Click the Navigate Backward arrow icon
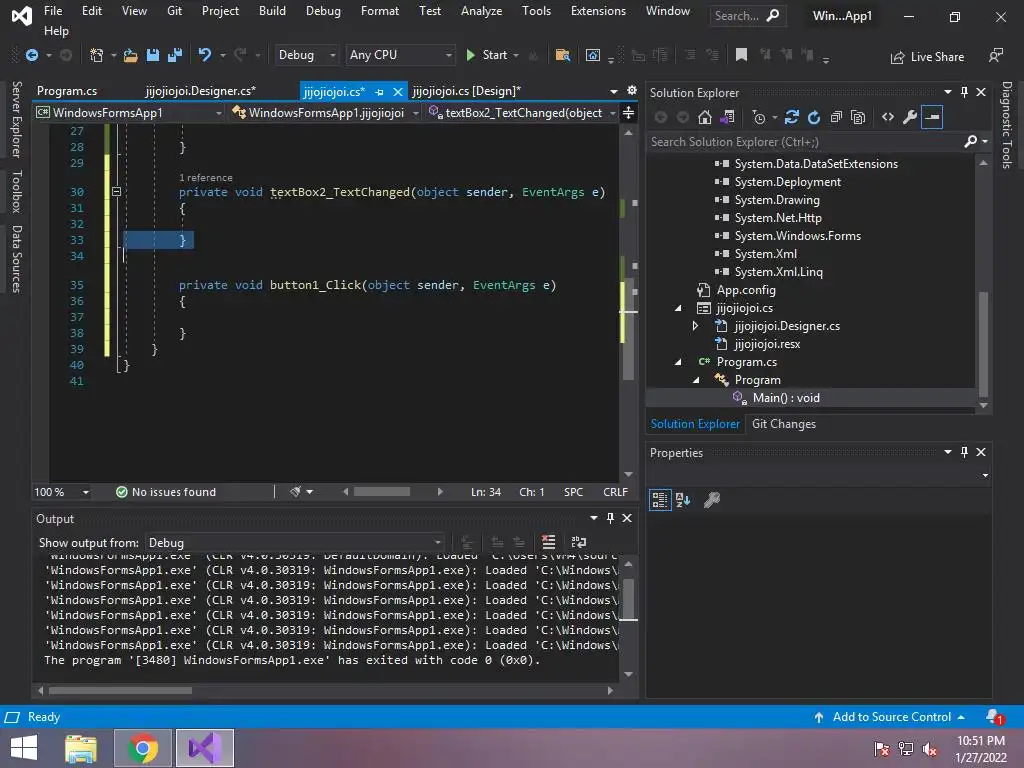 click(31, 56)
